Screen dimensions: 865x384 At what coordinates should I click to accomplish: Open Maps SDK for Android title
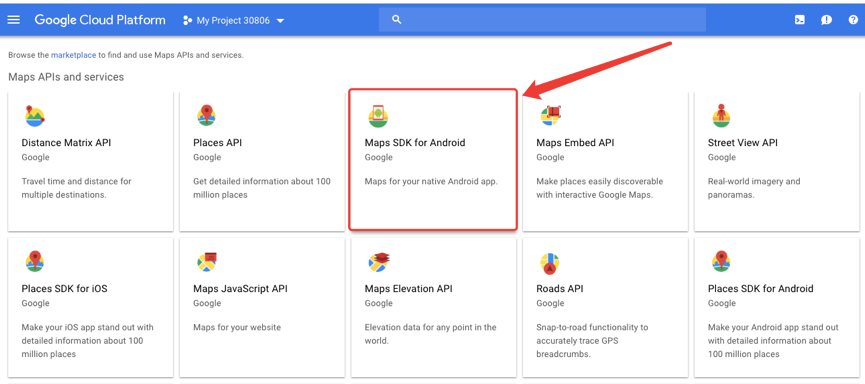point(415,143)
